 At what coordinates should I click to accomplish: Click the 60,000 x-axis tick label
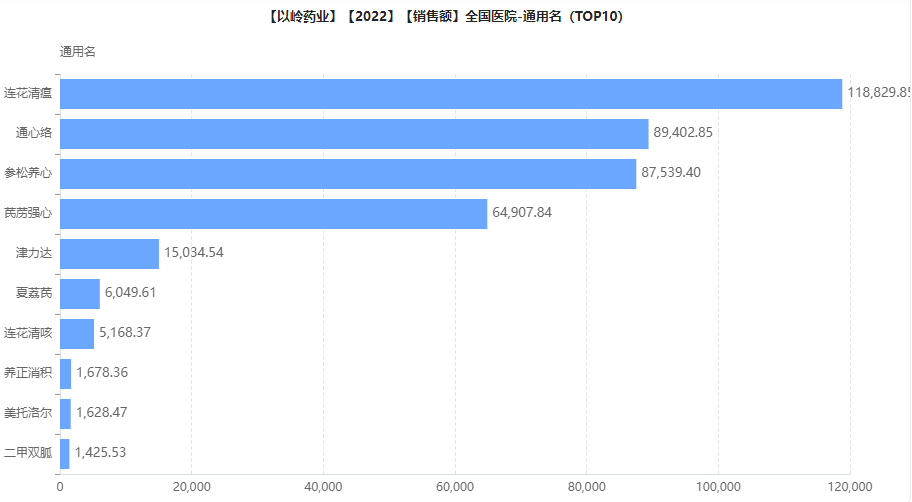pos(455,487)
